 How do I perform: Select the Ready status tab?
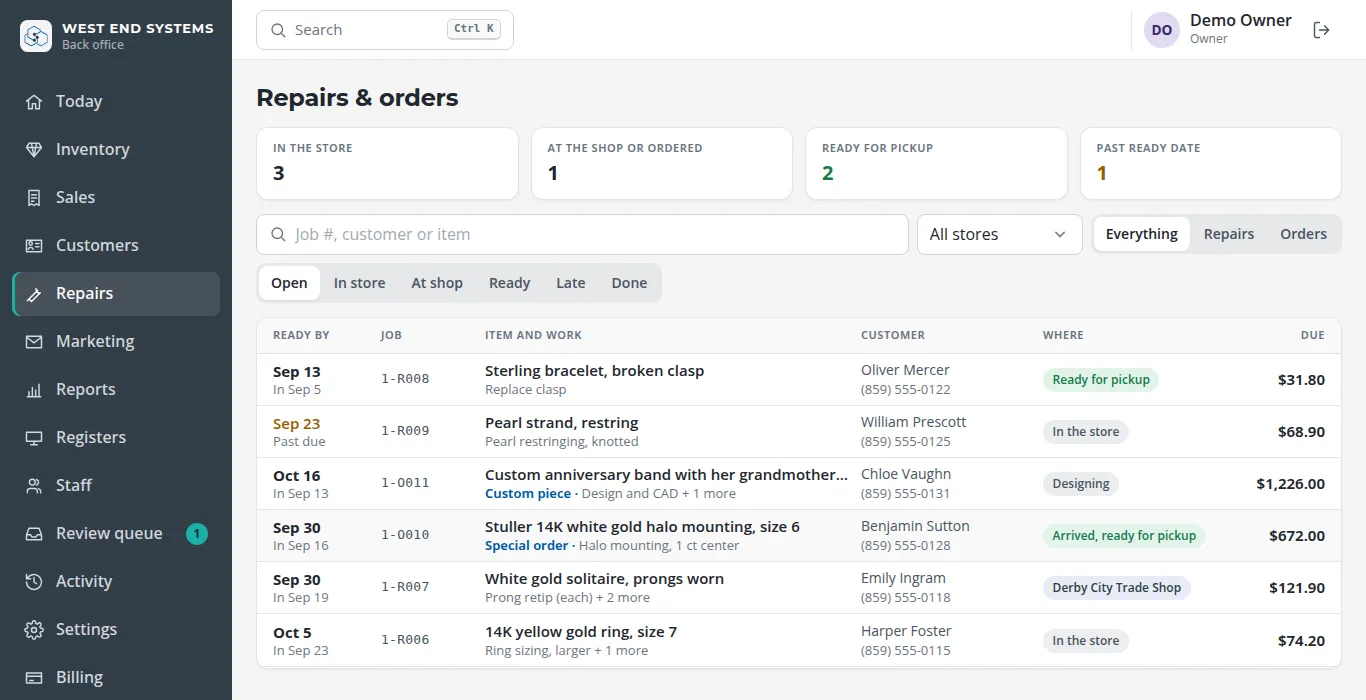pyautogui.click(x=509, y=283)
